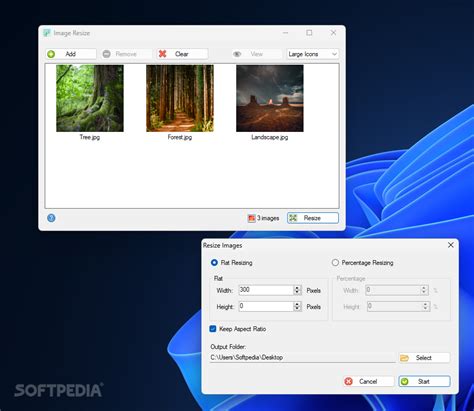The image size is (474, 411).
Task: Cancel the Resize Images dialog
Action: pos(368,381)
